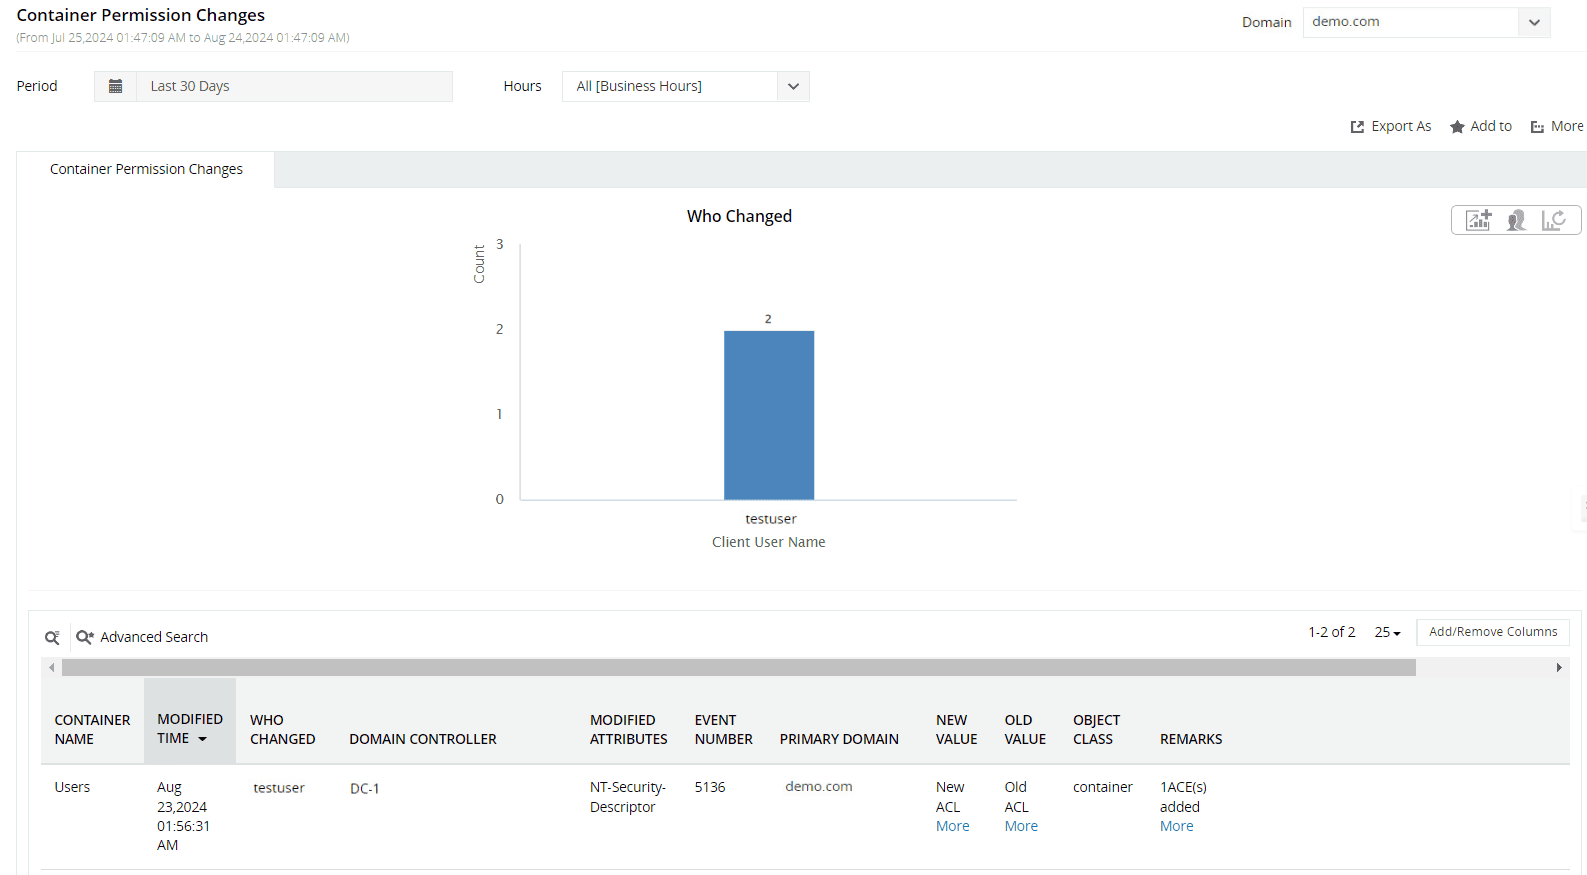Select the Container Permission Changes tab

[146, 169]
